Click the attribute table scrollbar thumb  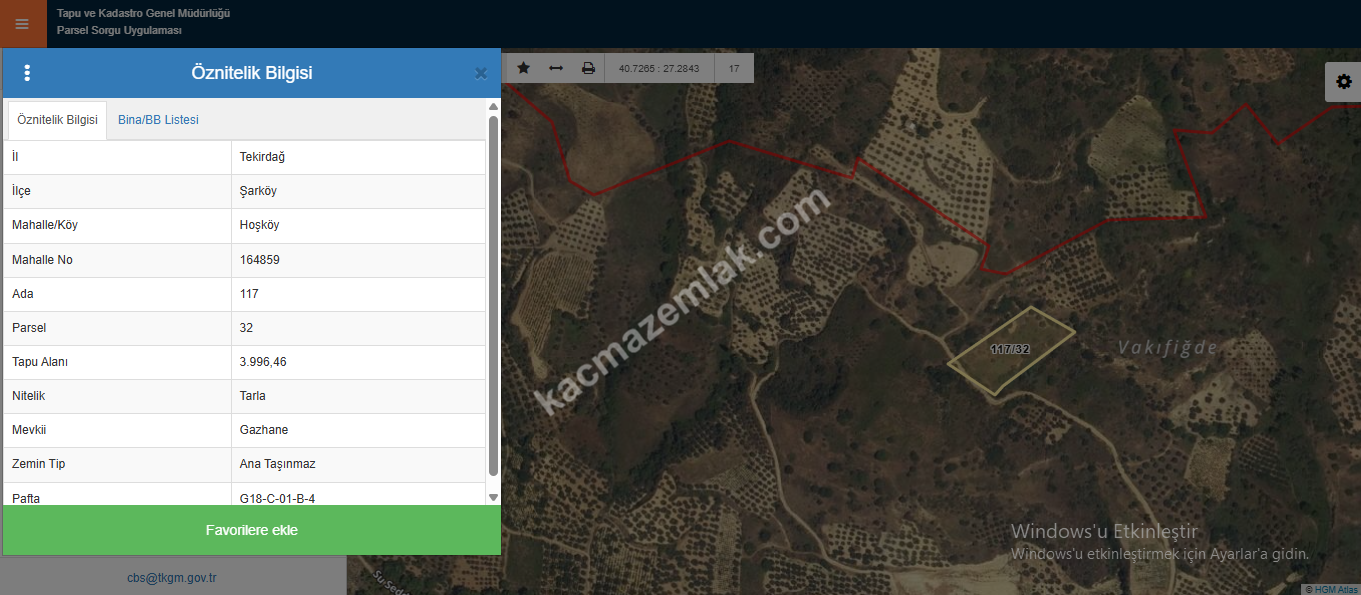(x=493, y=296)
